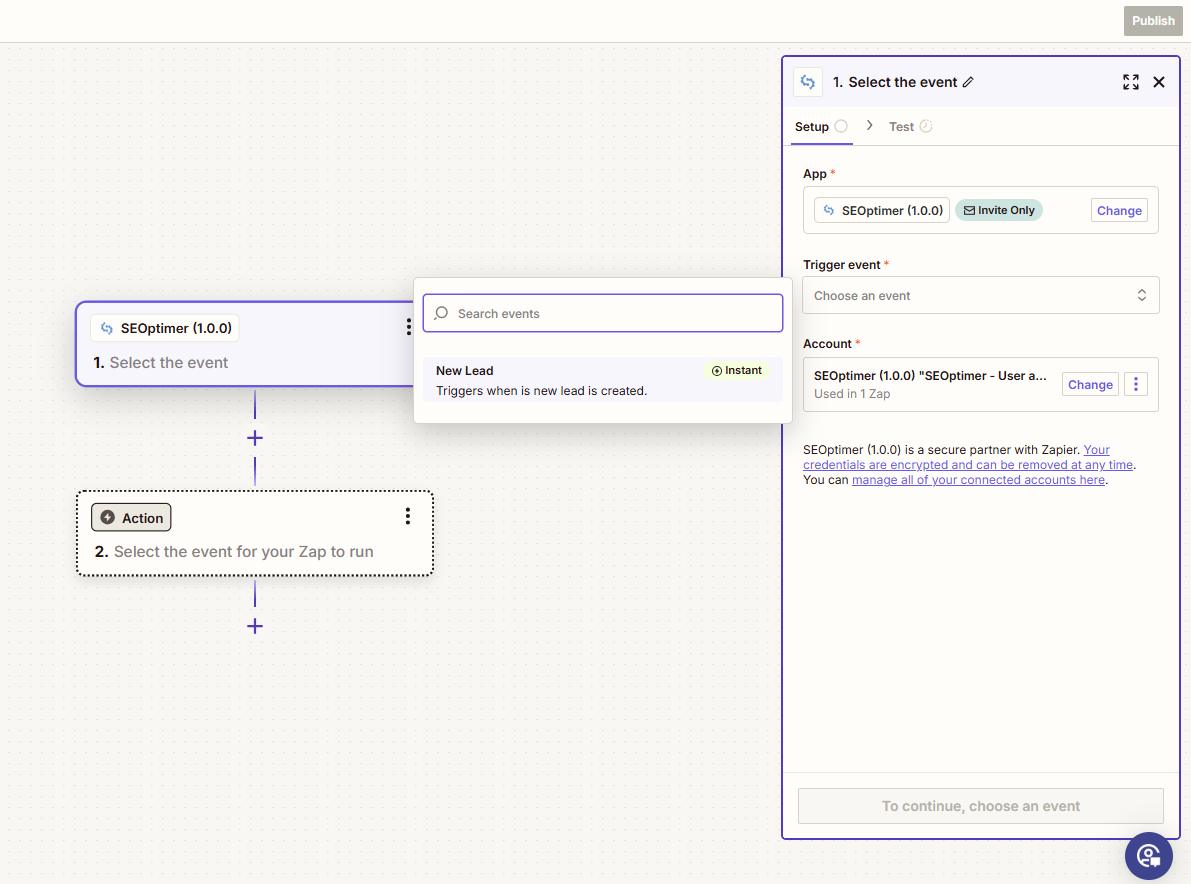Viewport: 1191px width, 884px height.
Task: Click the SEOptimer icon in panel header
Action: pos(808,82)
